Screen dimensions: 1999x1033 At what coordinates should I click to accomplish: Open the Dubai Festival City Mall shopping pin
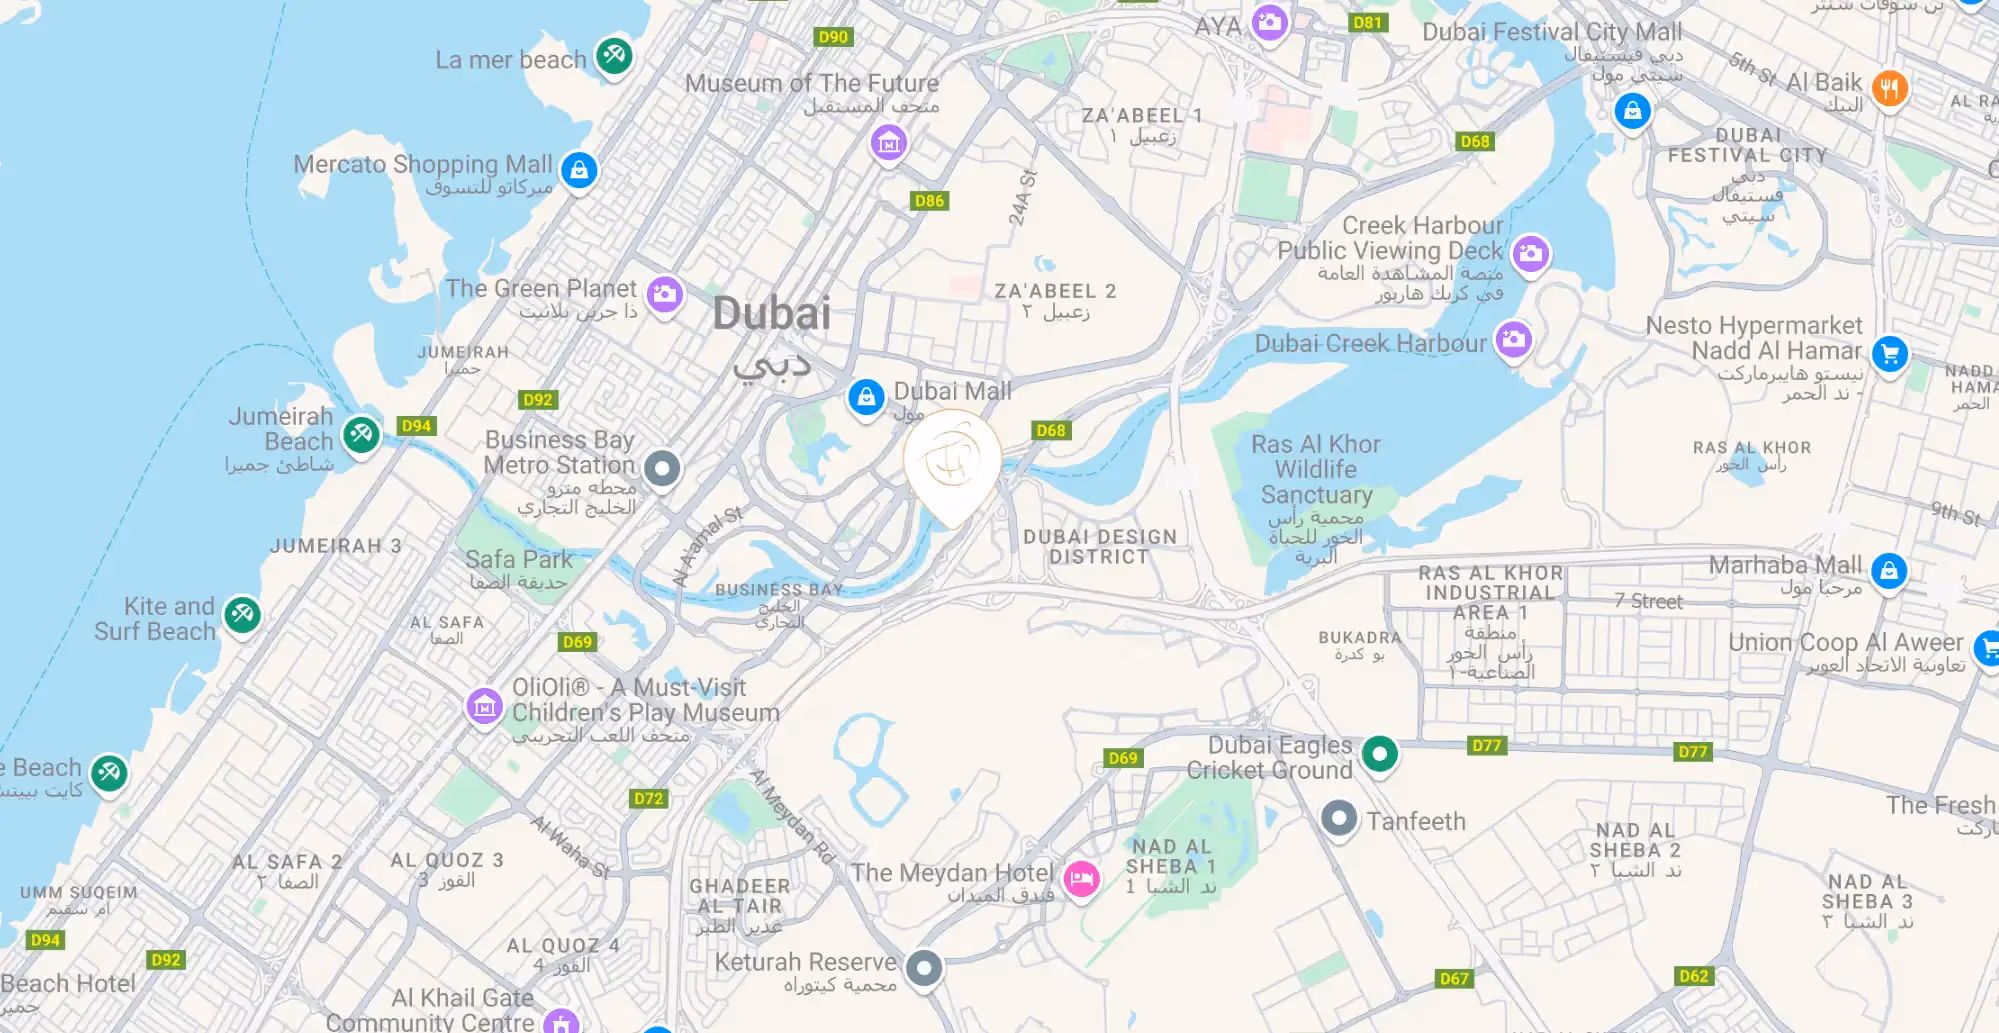(x=1632, y=111)
